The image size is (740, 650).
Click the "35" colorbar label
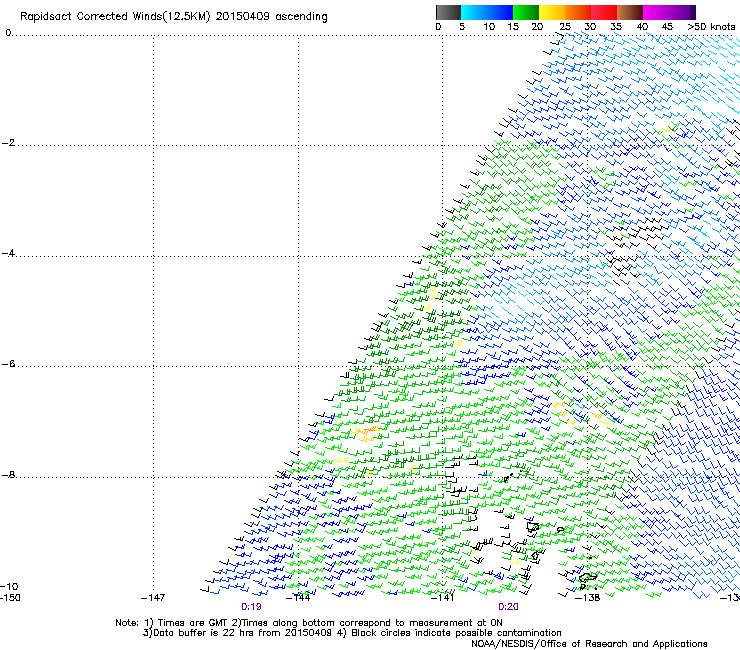(x=616, y=27)
